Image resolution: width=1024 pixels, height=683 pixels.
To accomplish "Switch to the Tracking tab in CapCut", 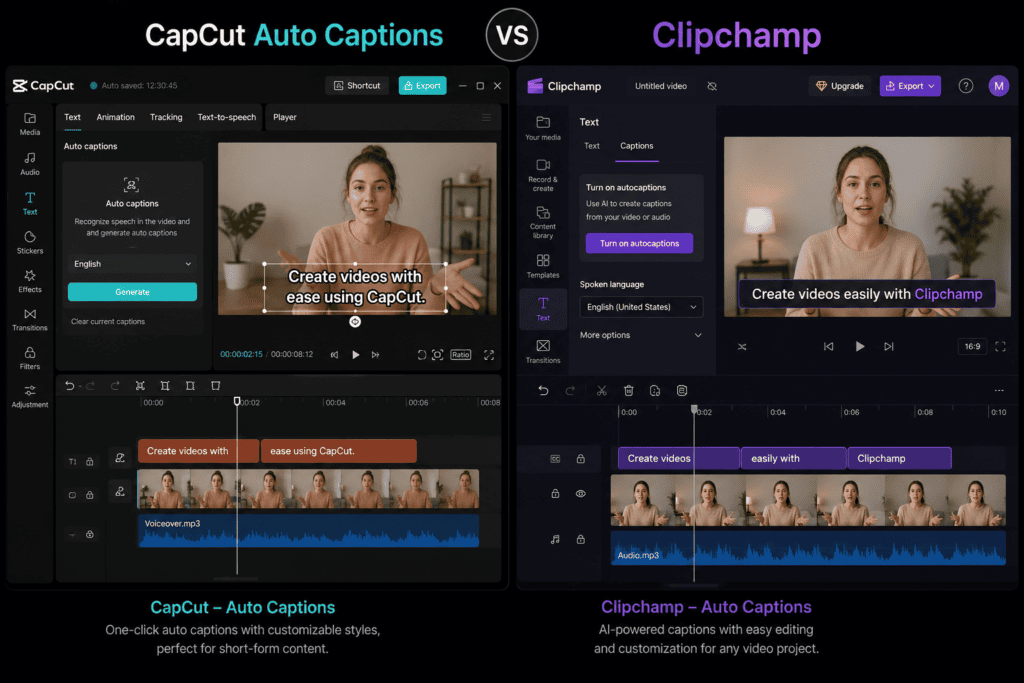I will [166, 118].
